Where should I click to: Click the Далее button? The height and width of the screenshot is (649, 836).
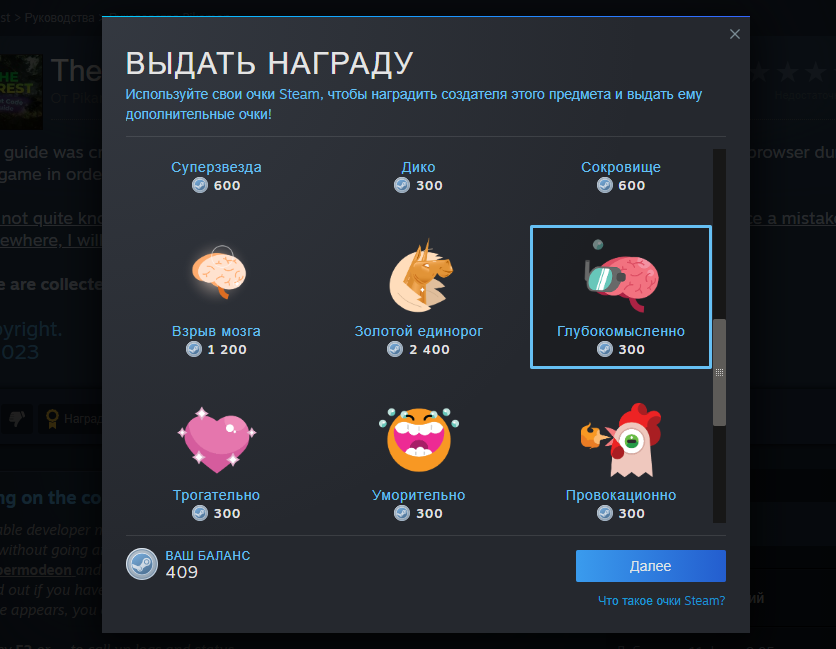point(650,566)
